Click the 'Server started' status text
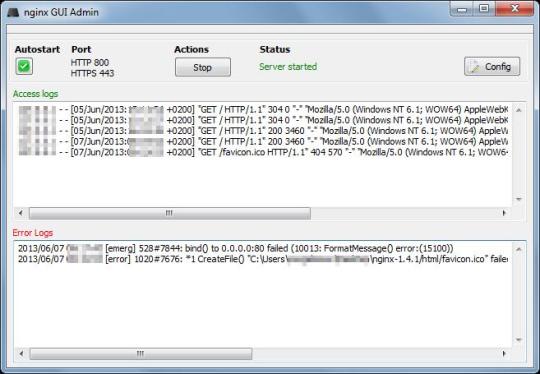Screen dimensions: 540x374 (288, 67)
